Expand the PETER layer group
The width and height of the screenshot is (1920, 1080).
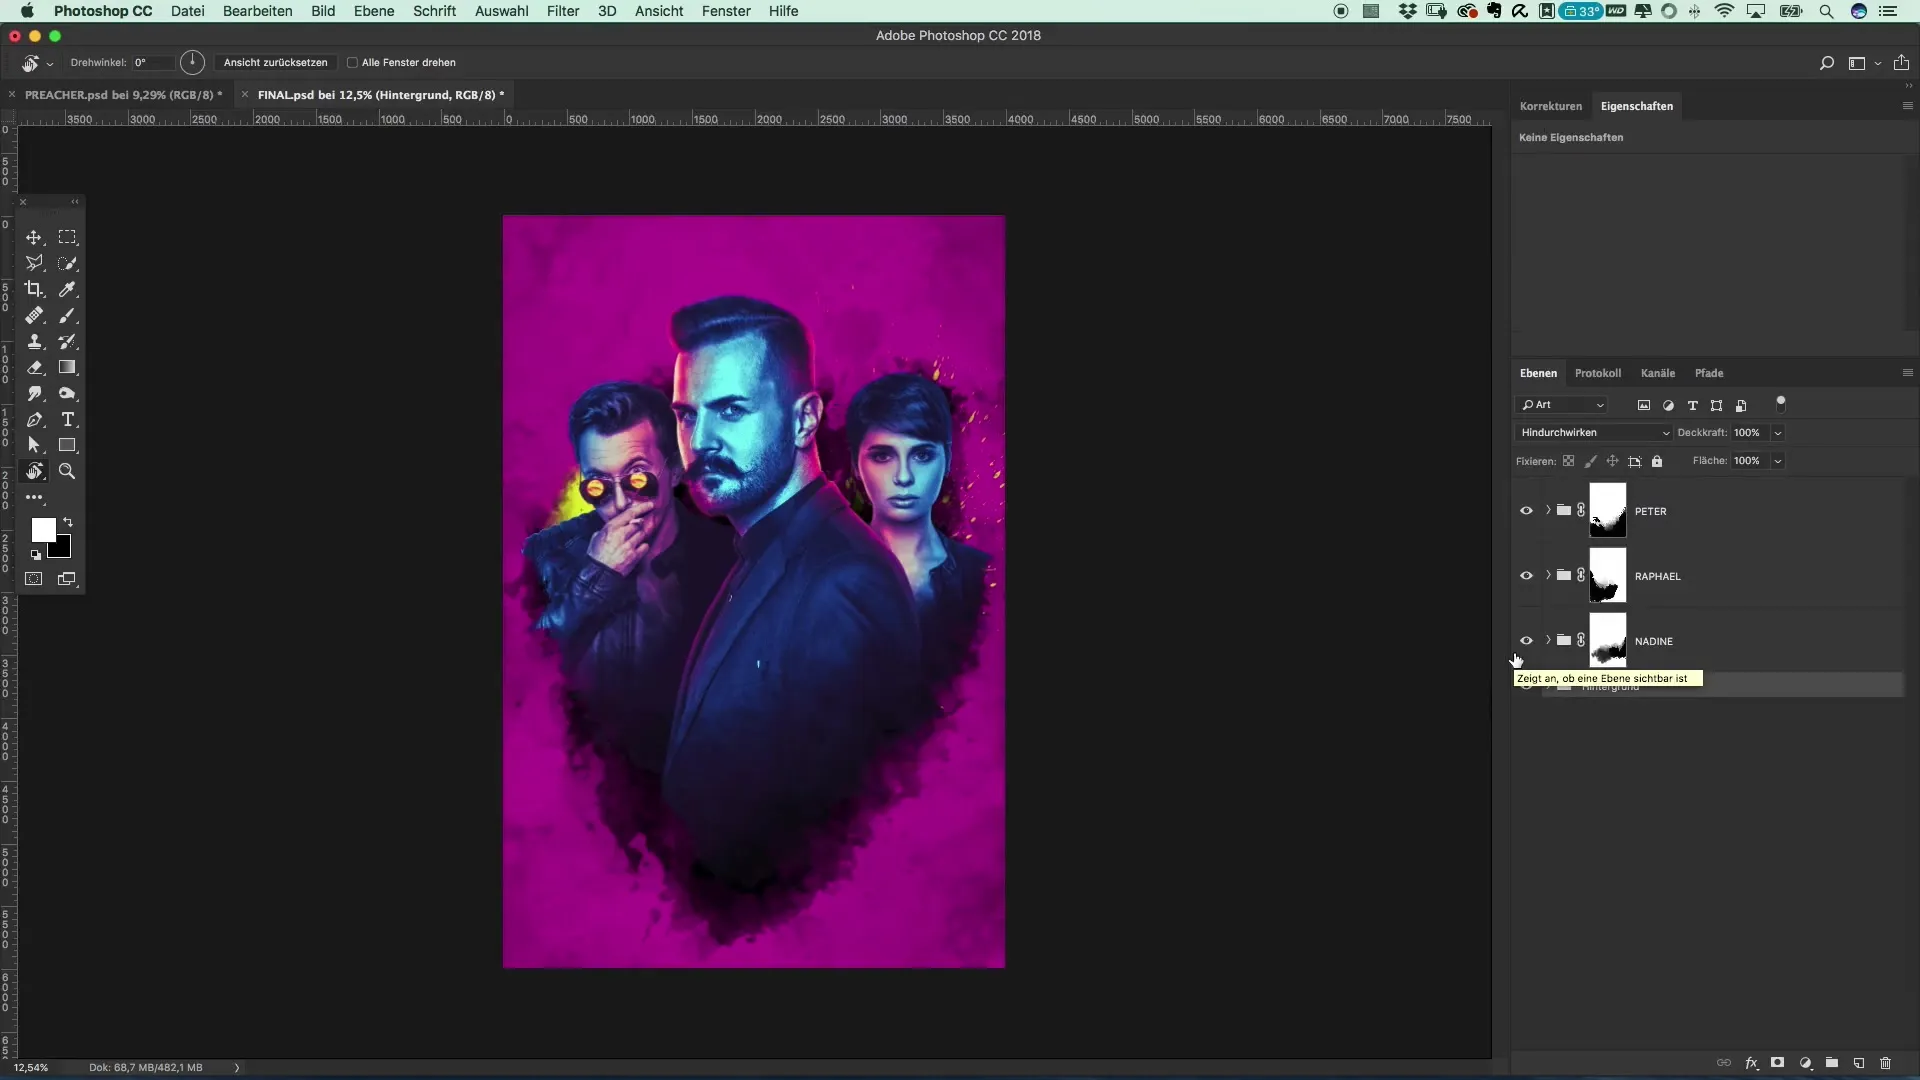click(x=1548, y=510)
